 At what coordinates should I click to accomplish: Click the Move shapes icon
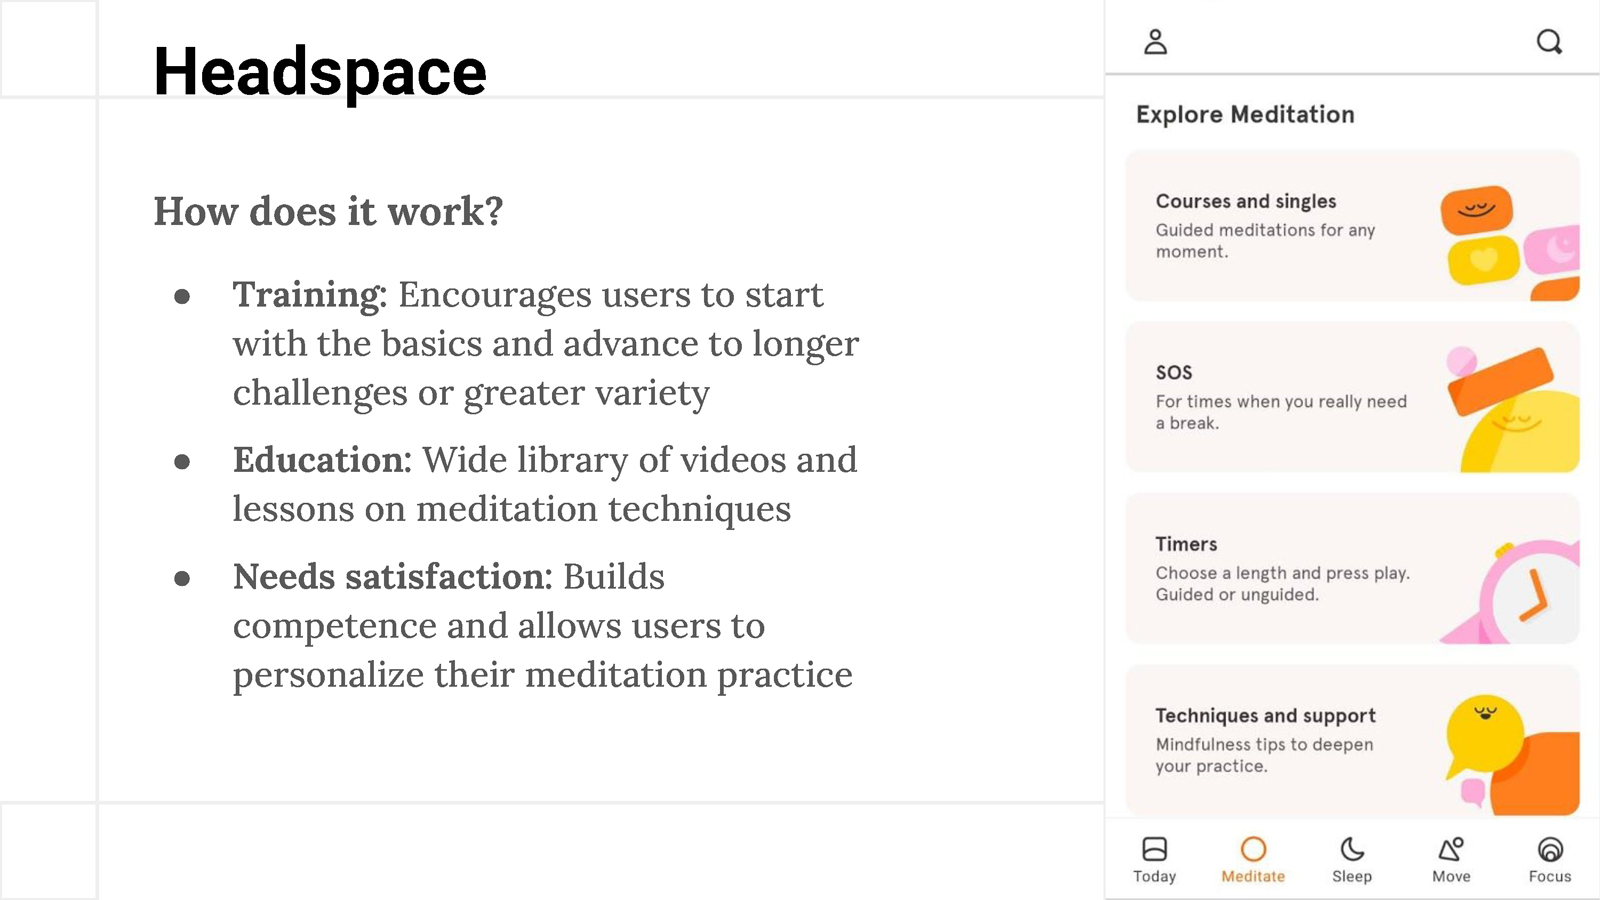pyautogui.click(x=1451, y=849)
